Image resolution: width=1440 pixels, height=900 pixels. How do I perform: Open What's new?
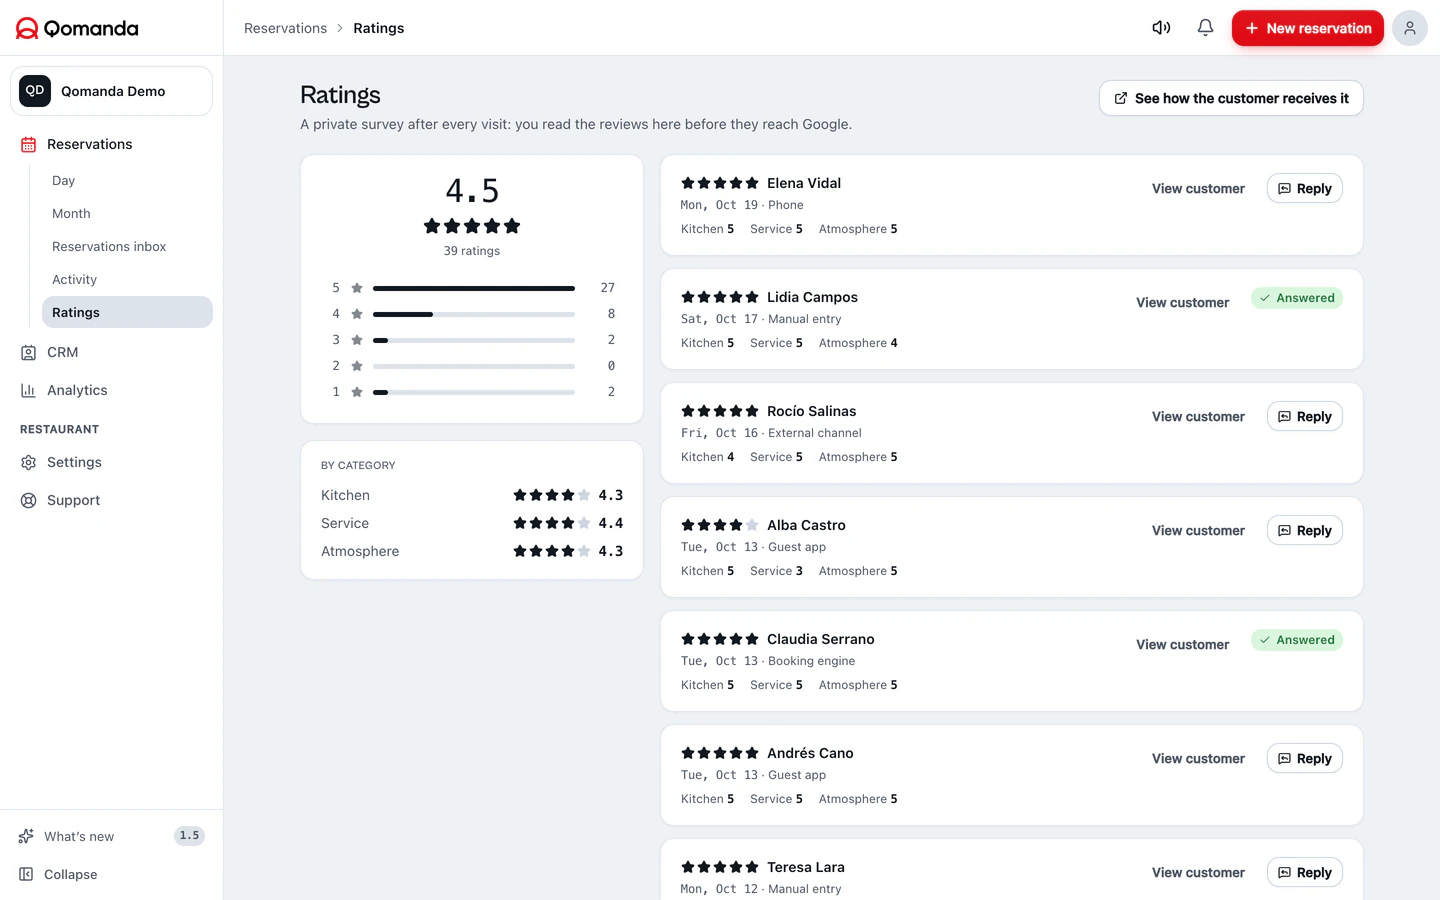(x=111, y=836)
